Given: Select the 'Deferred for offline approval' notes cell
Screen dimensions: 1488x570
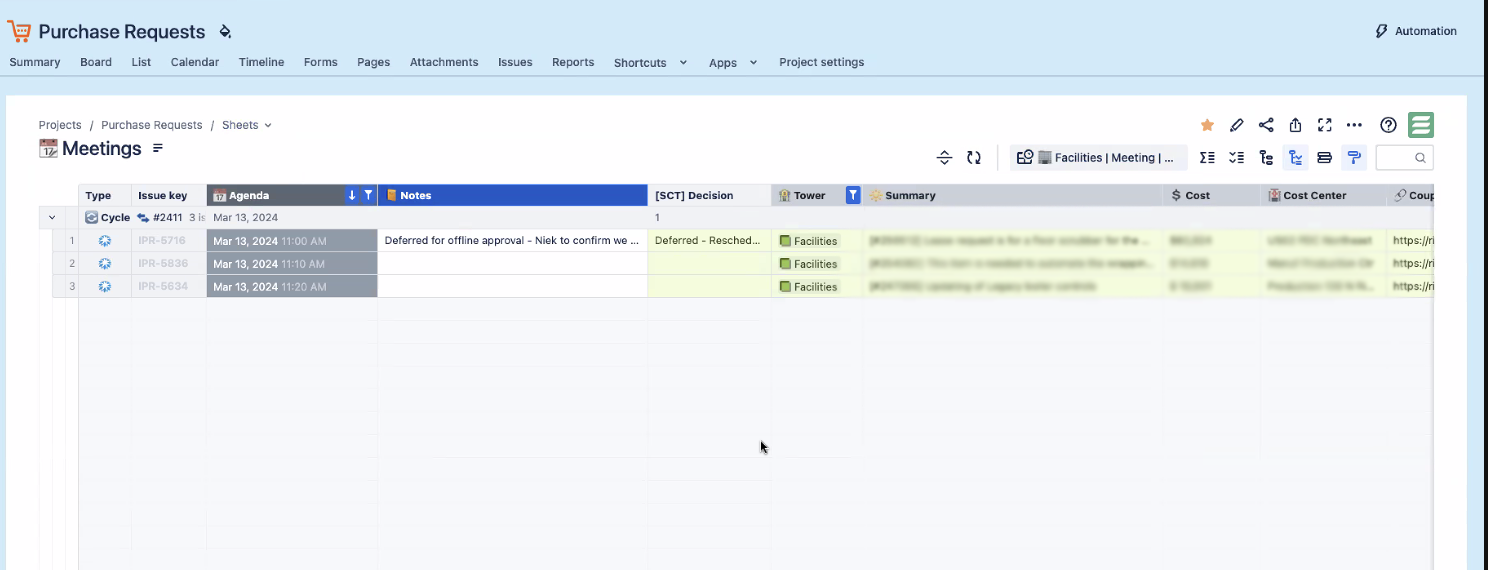Looking at the screenshot, I should click(x=512, y=241).
